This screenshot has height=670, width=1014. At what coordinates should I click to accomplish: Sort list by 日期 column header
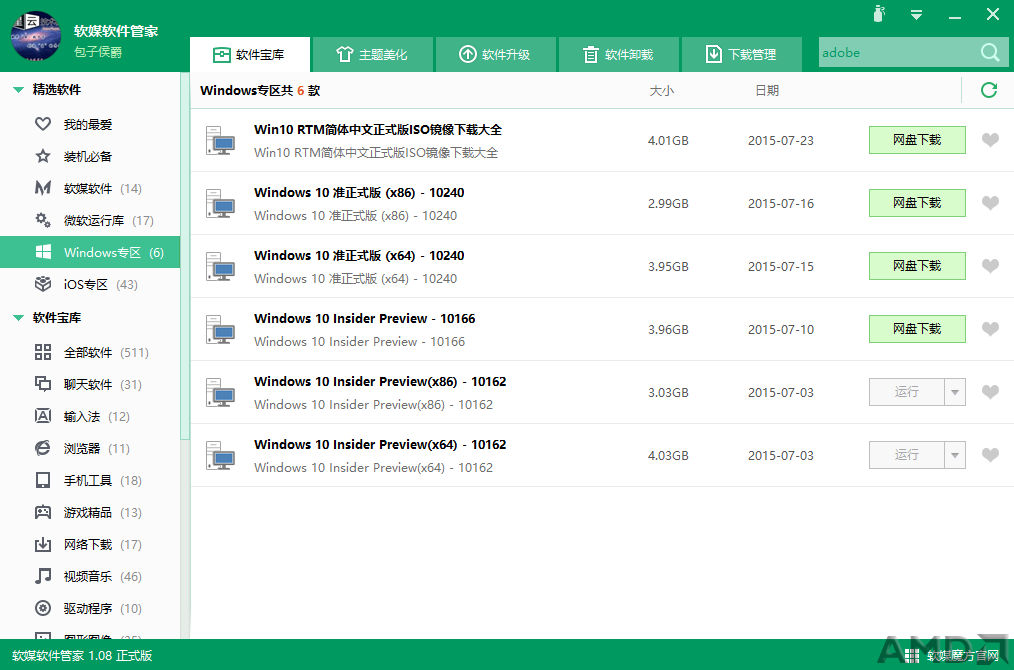coord(767,91)
